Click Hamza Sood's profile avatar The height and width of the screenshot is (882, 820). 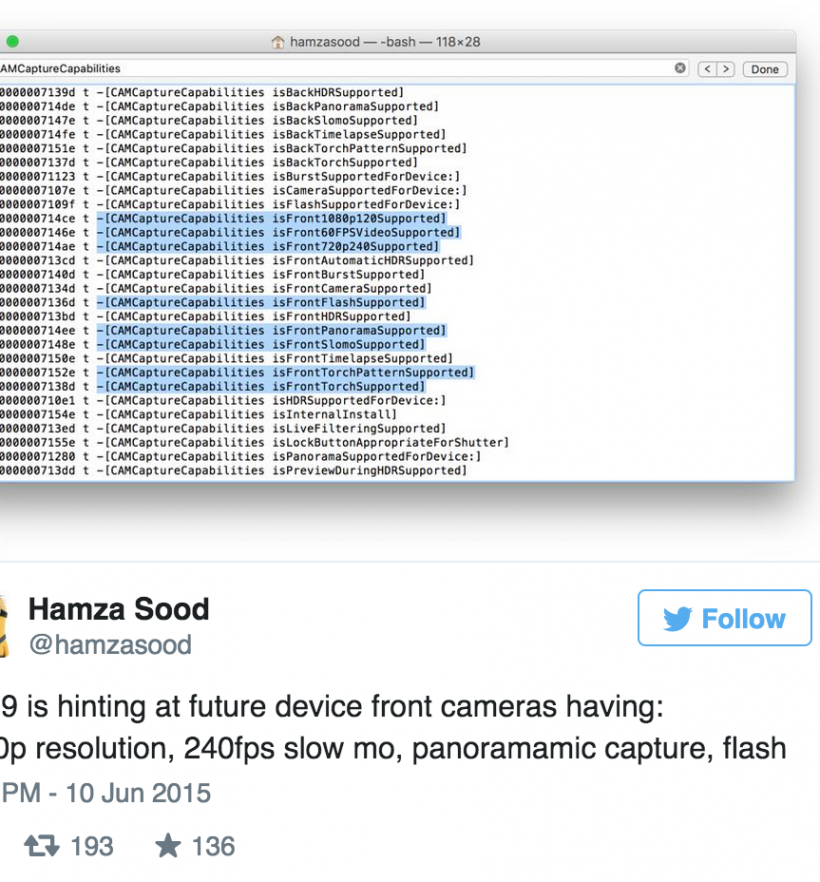click(x=3, y=625)
